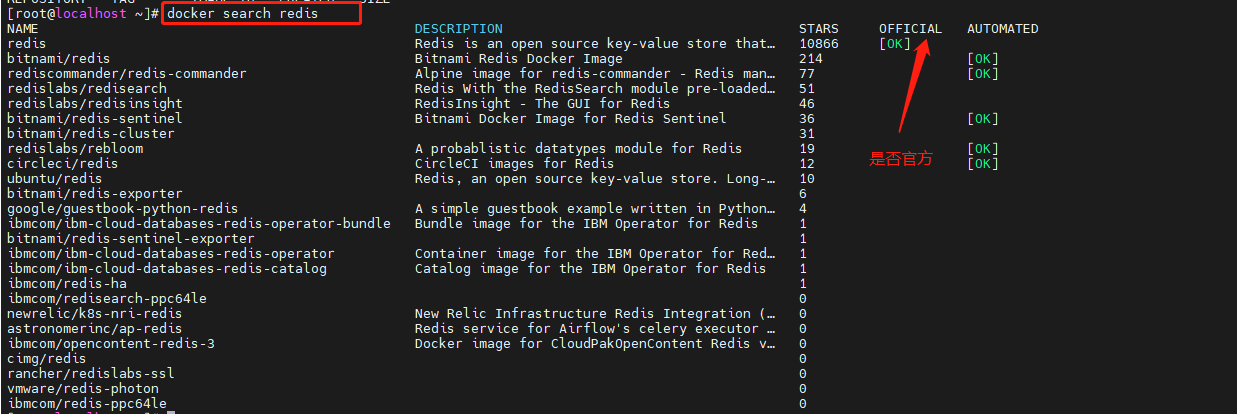The width and height of the screenshot is (1237, 414).
Task: Click the NAME column header
Action: click(x=22, y=29)
